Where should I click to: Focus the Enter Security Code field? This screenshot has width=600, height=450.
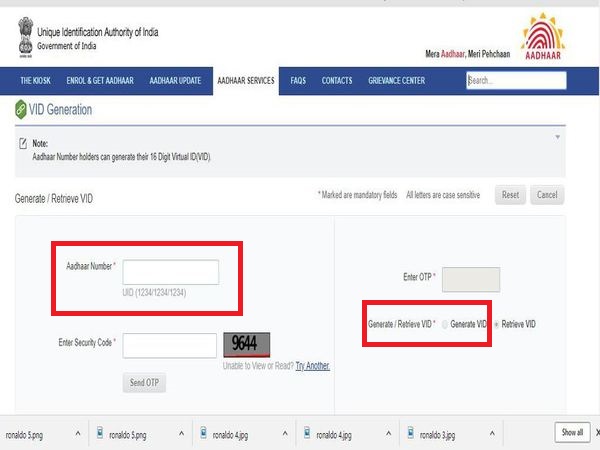[x=170, y=345]
